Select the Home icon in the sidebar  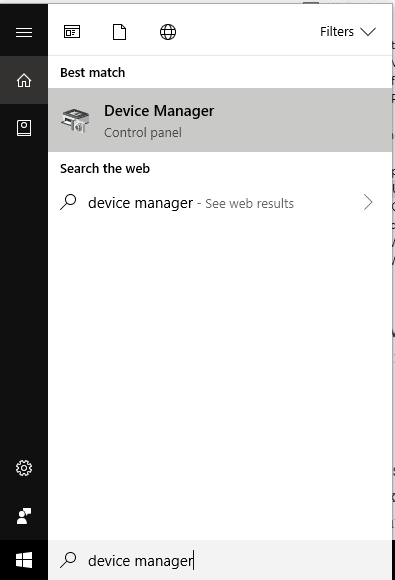[x=24, y=80]
